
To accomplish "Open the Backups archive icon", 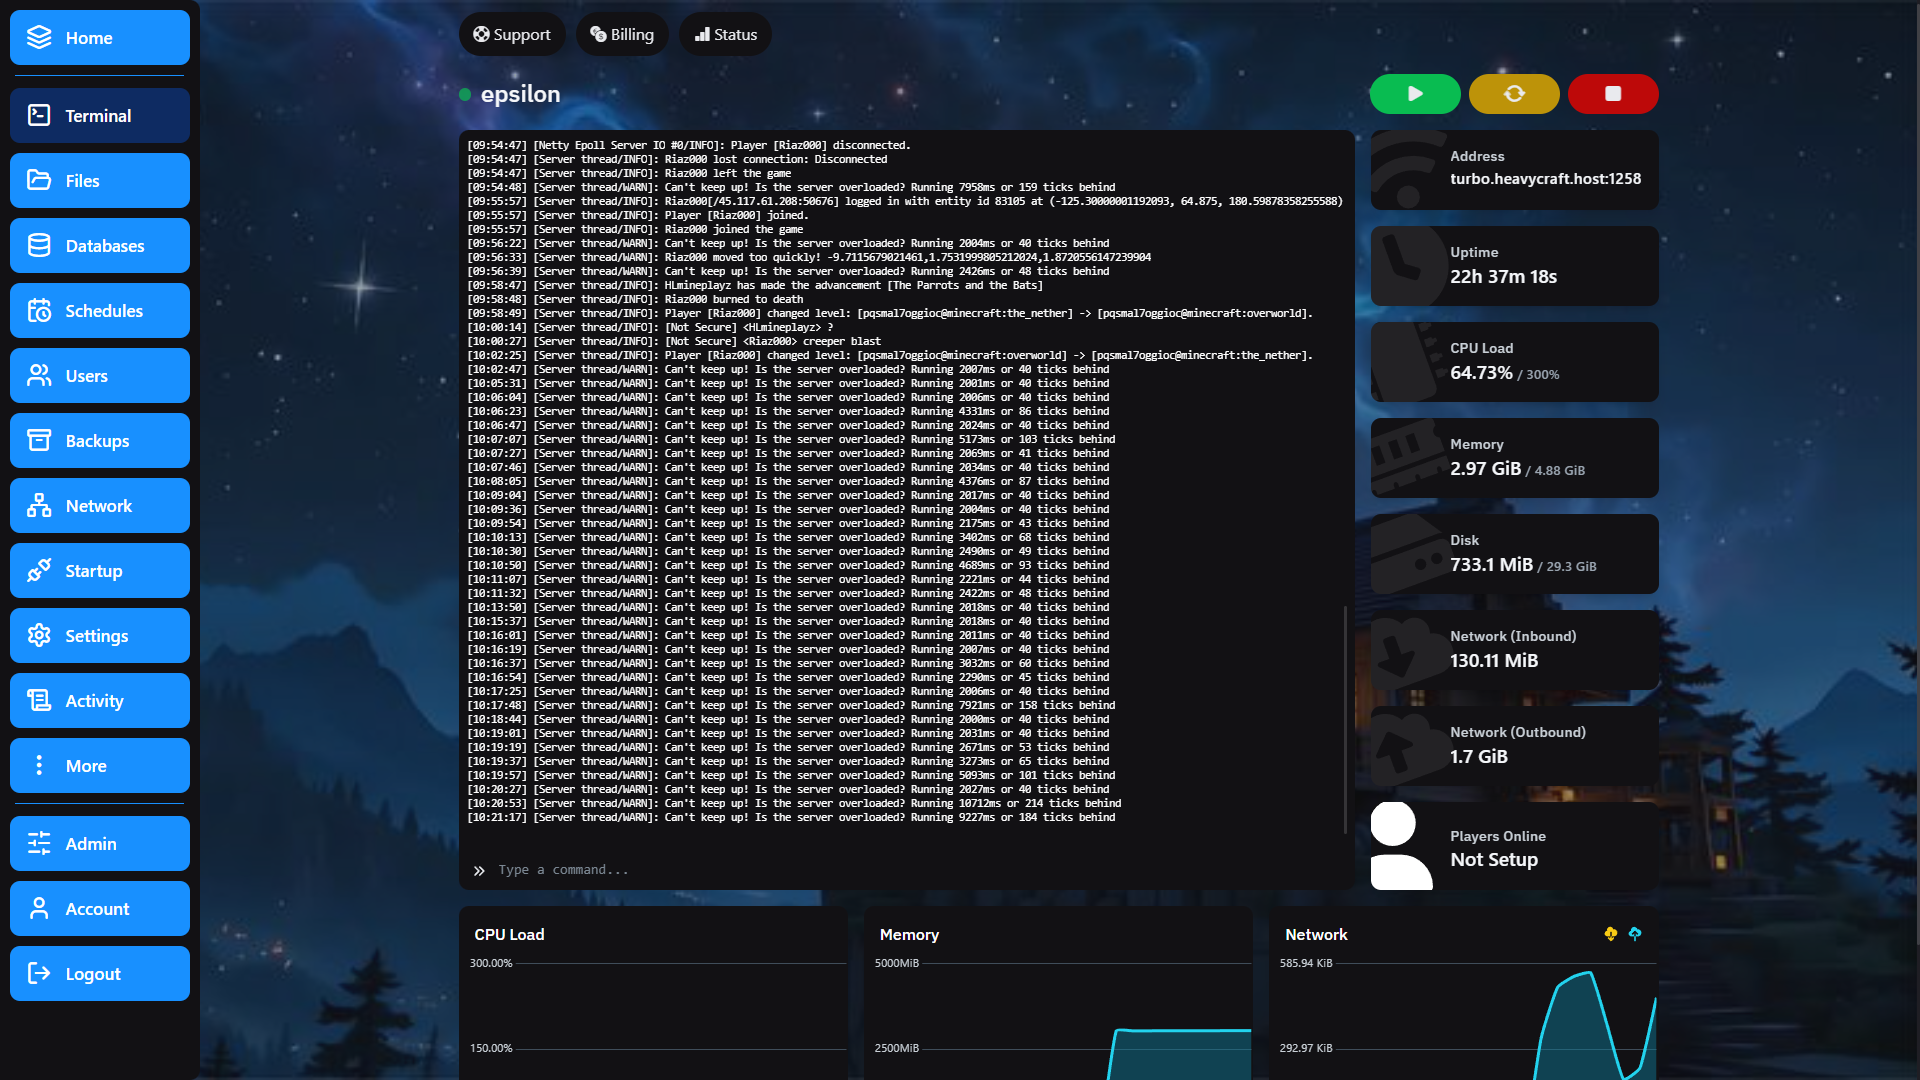I will 39,440.
